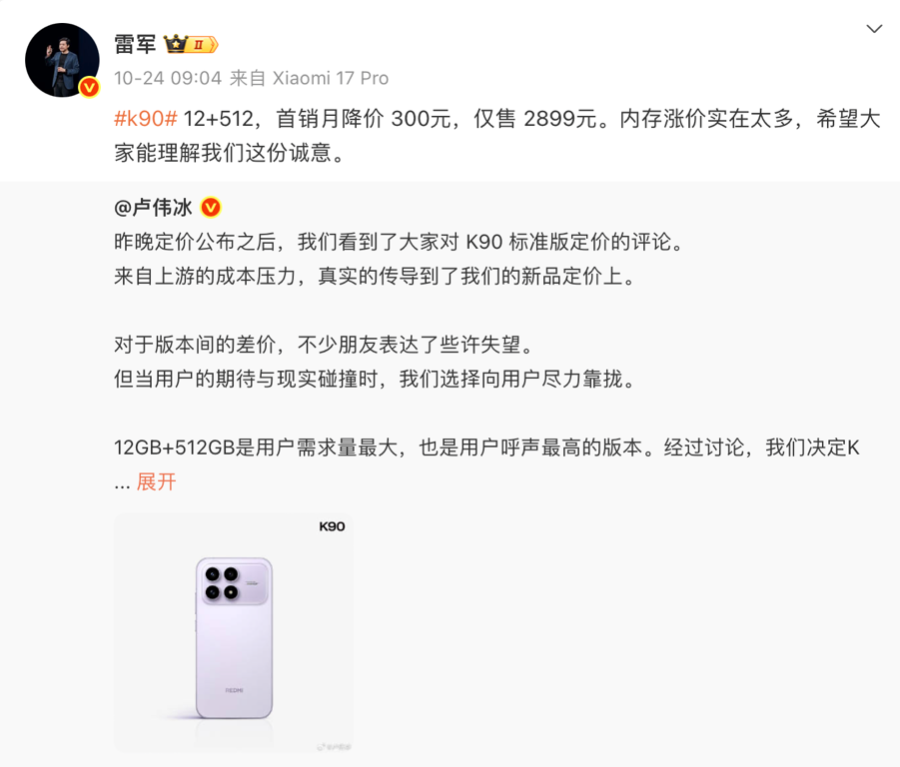Screen dimensions: 900x767
Task: Open the #k90# hashtag topic
Action: [146, 119]
